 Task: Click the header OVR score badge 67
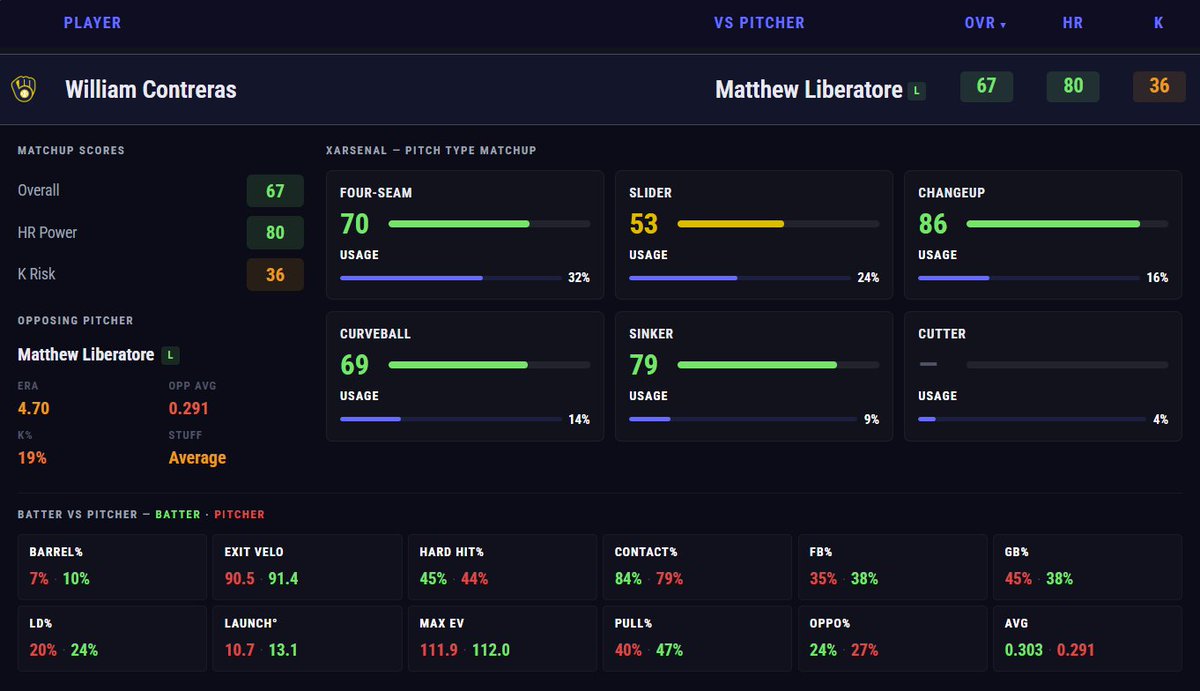point(986,86)
